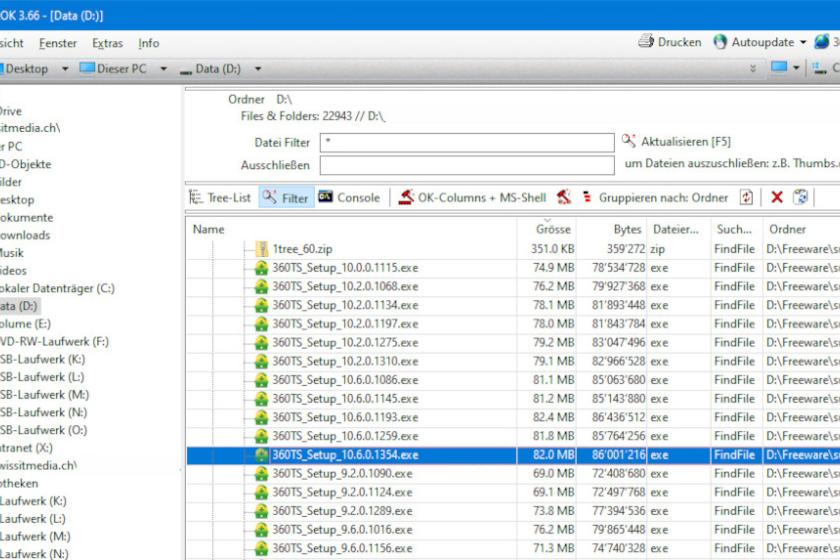Select USB-Laufwerk (O:) in the sidebar
840x560 pixels.
43,430
